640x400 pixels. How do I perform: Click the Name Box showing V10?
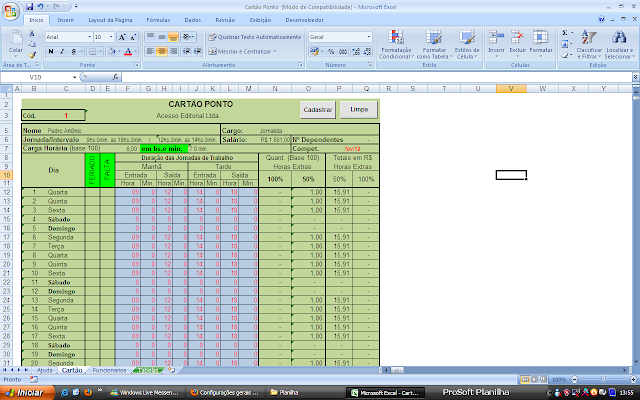point(38,77)
